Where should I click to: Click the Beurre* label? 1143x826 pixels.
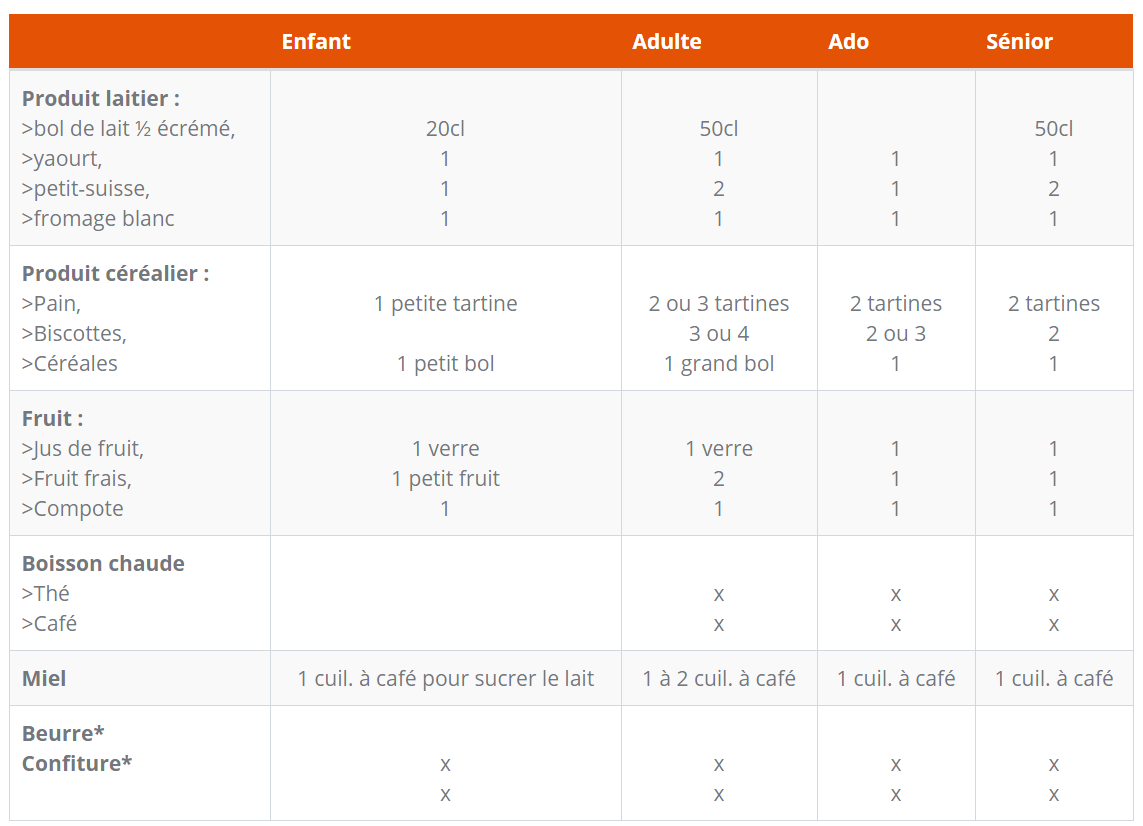(x=63, y=733)
